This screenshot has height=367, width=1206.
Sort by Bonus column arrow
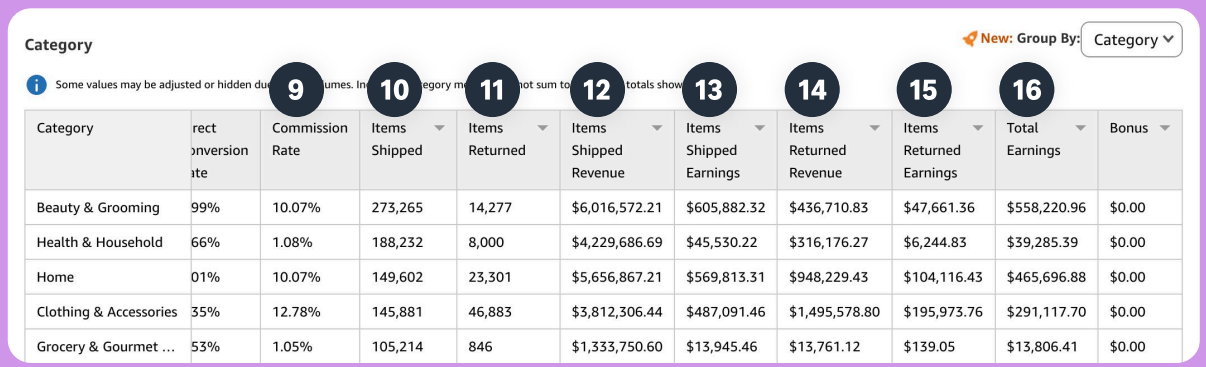coord(1164,128)
